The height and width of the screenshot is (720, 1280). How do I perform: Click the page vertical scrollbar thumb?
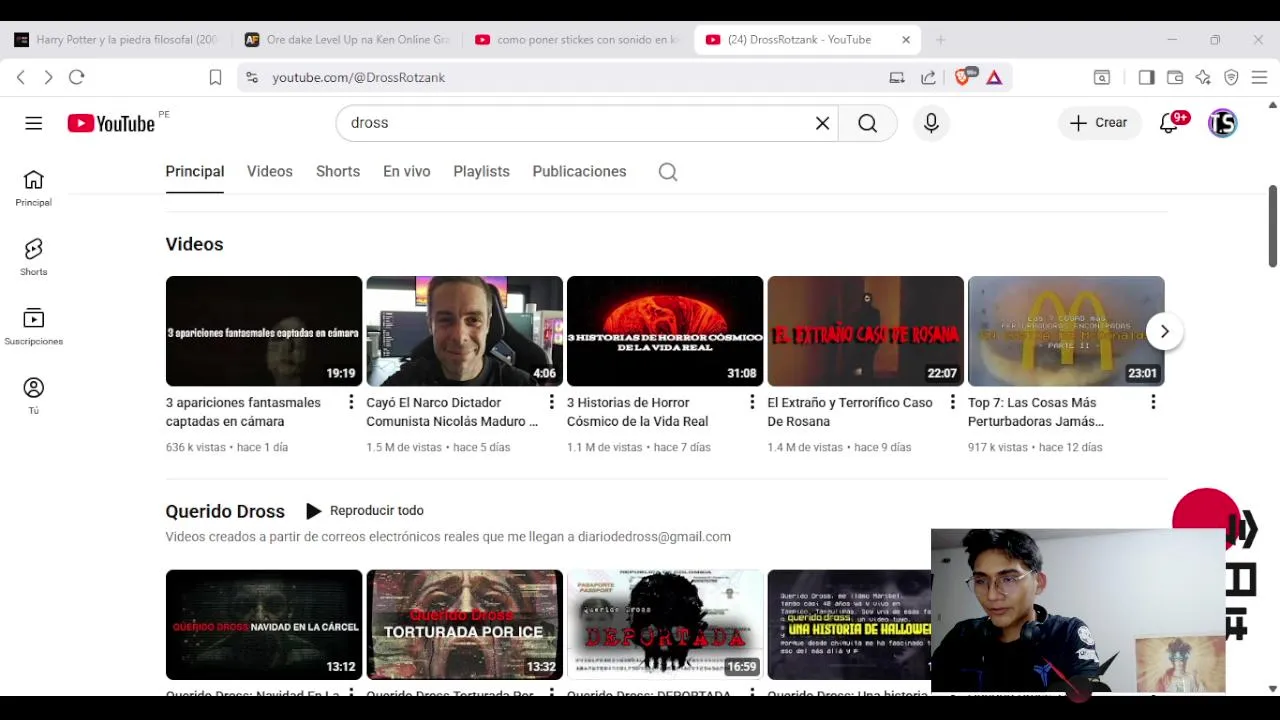[x=1272, y=226]
